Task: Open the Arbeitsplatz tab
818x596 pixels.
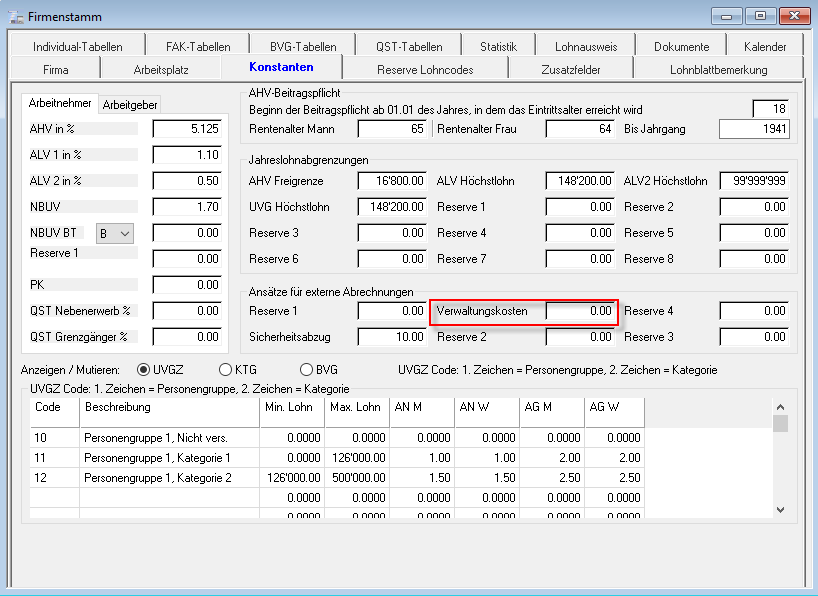Action: click(161, 69)
